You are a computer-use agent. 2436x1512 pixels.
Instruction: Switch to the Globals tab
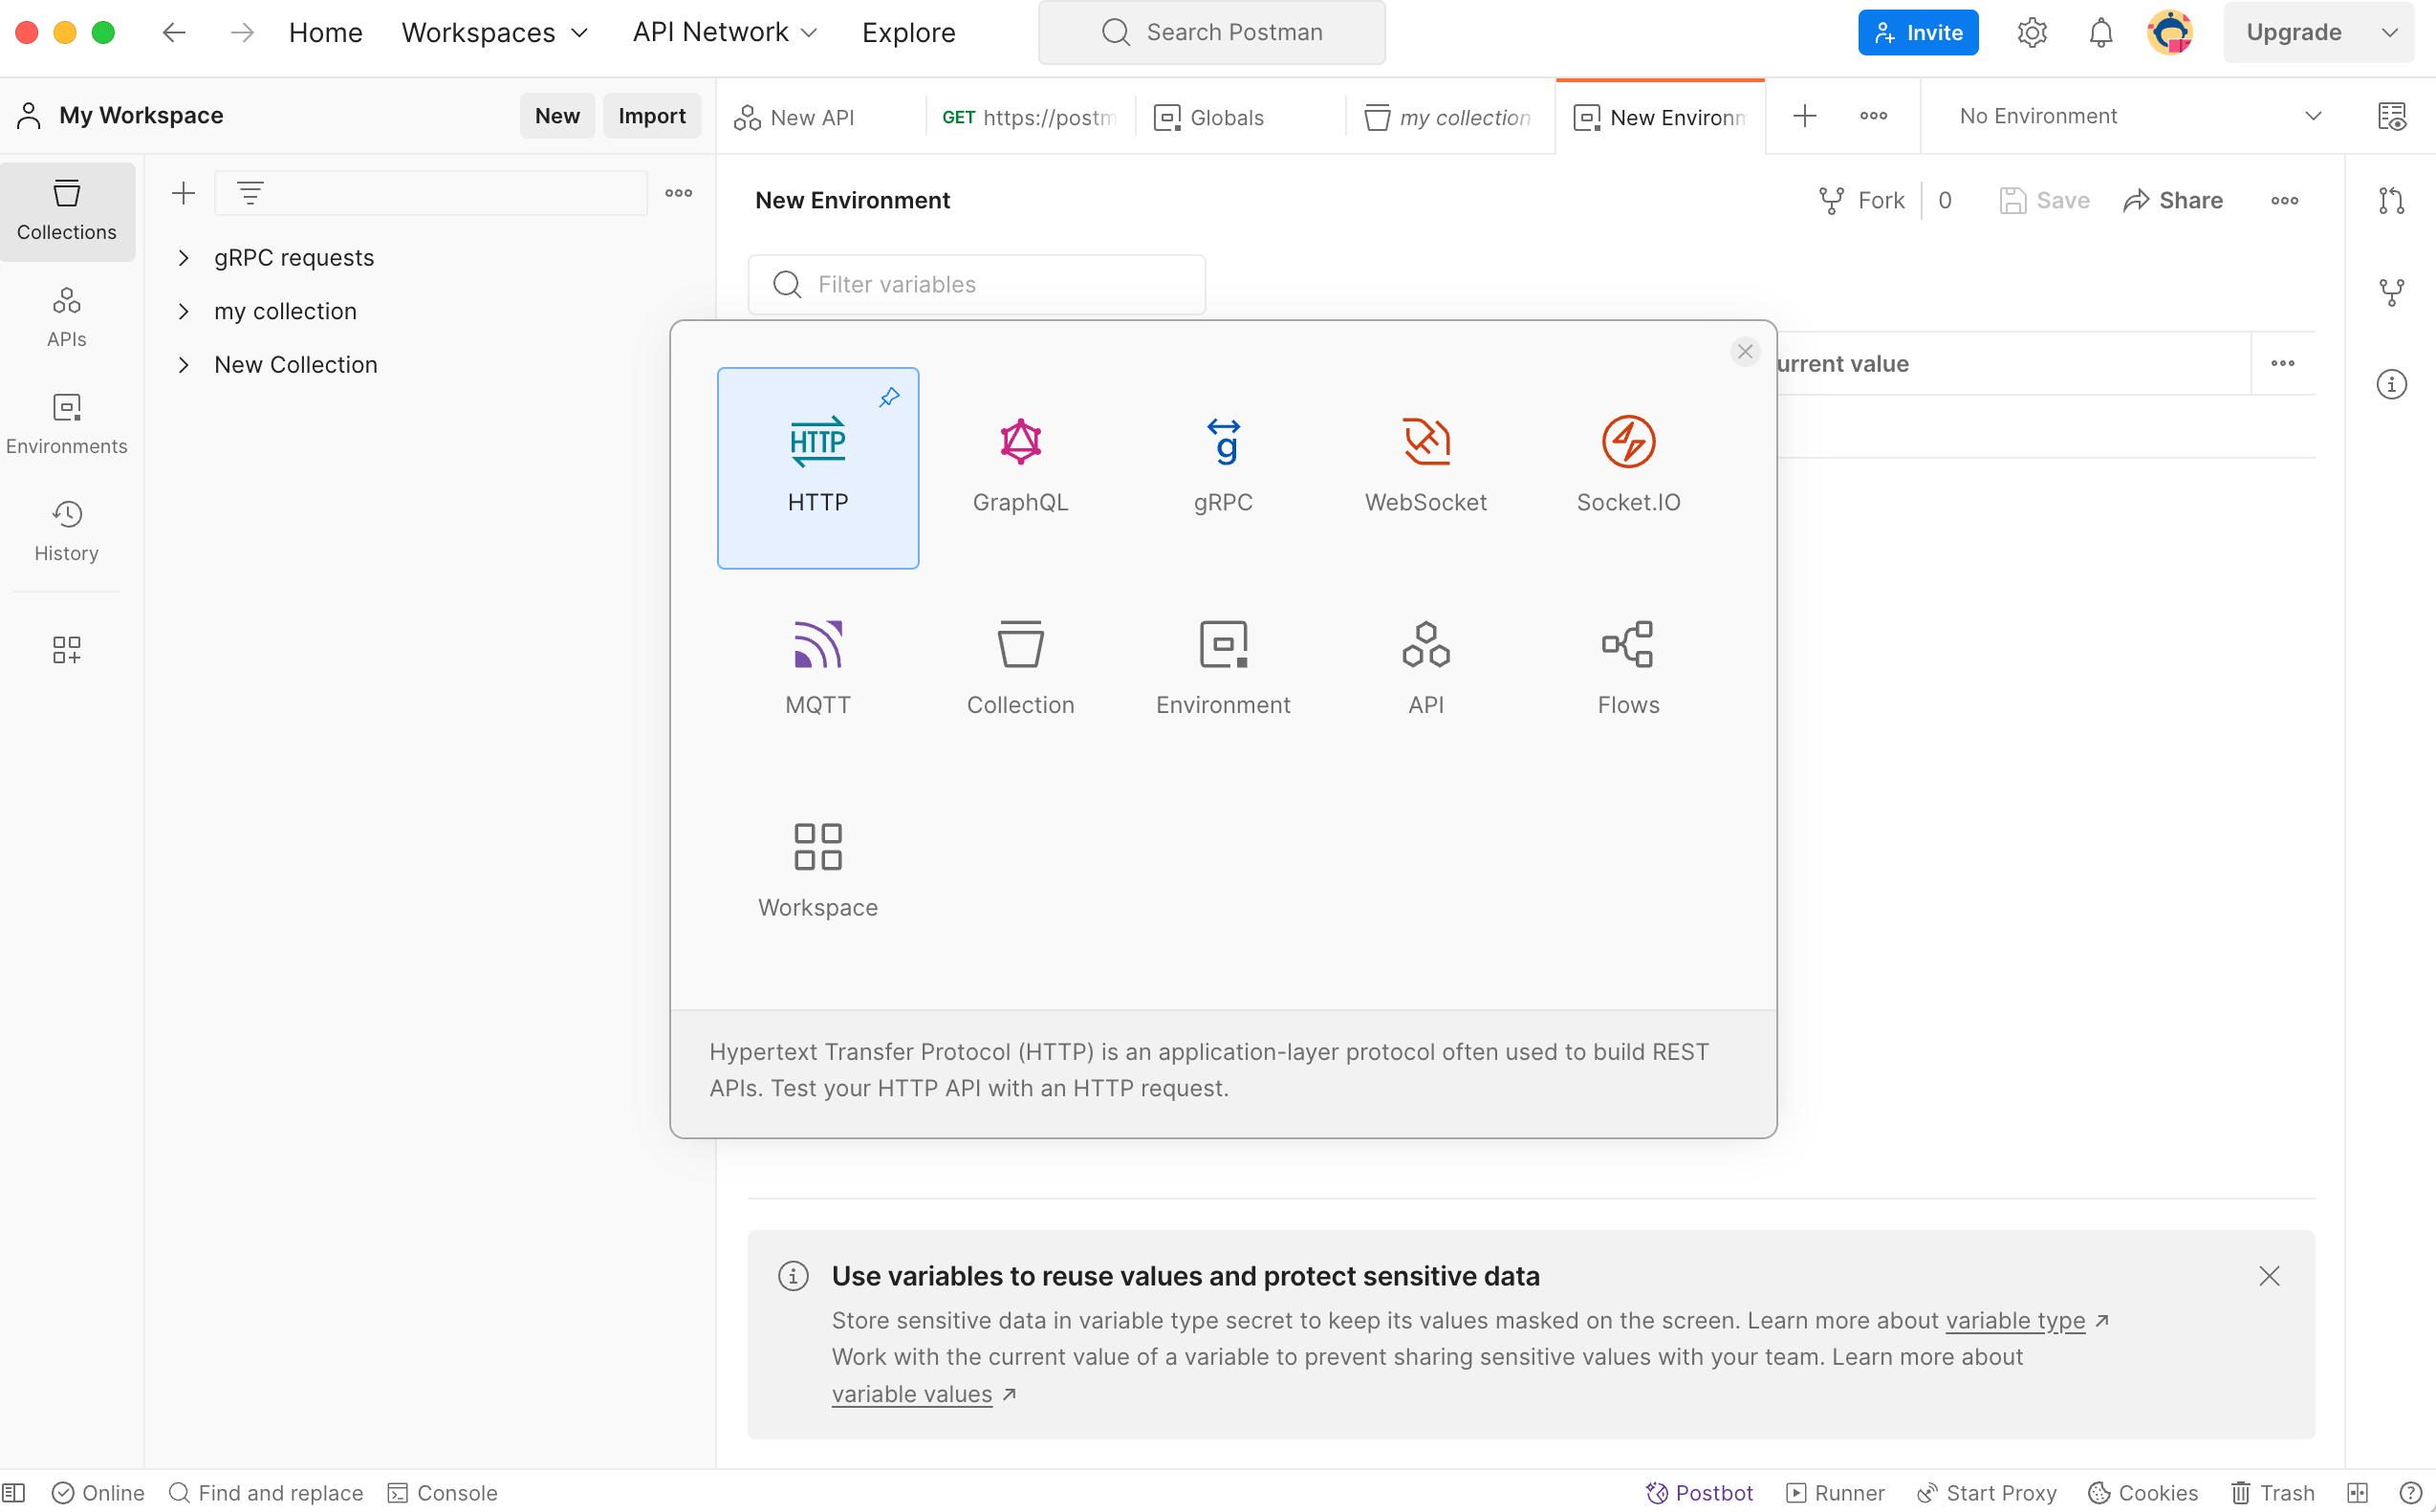1226,118
